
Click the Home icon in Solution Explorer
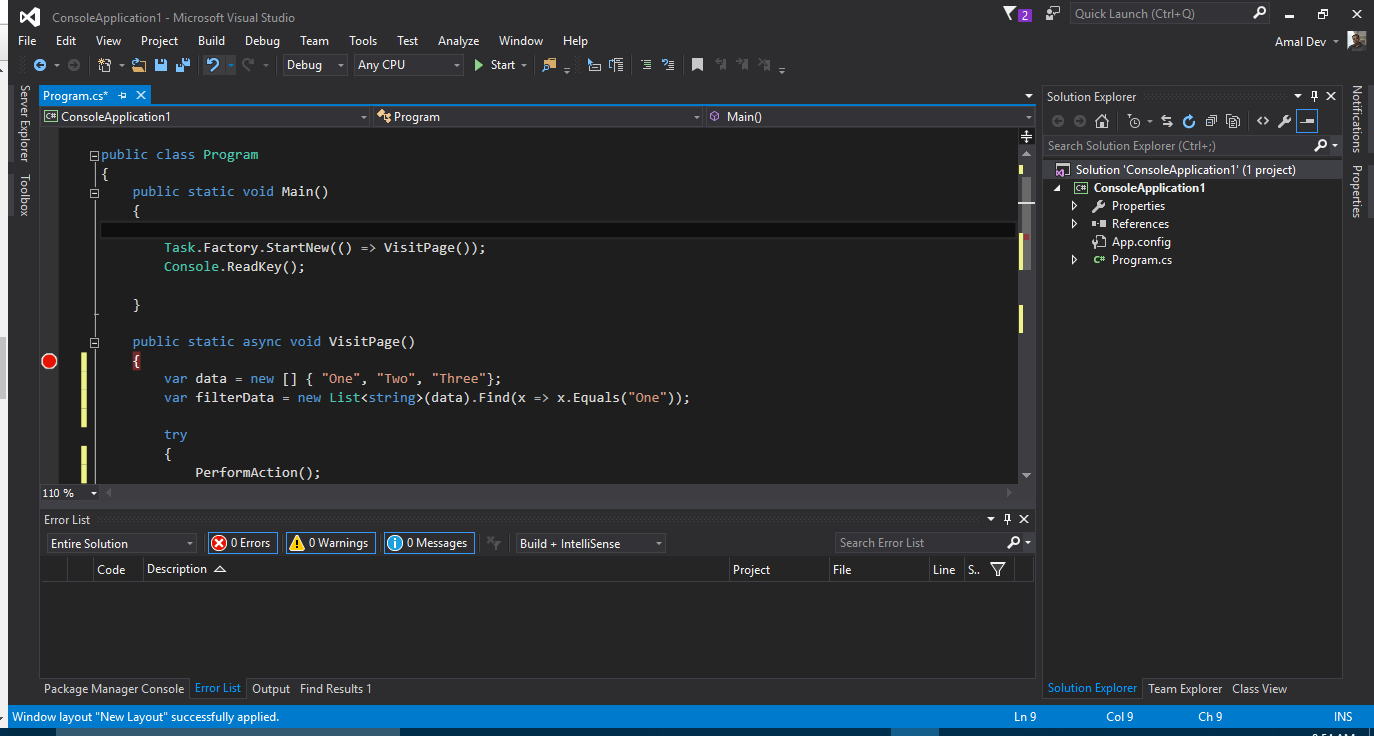click(x=1101, y=121)
